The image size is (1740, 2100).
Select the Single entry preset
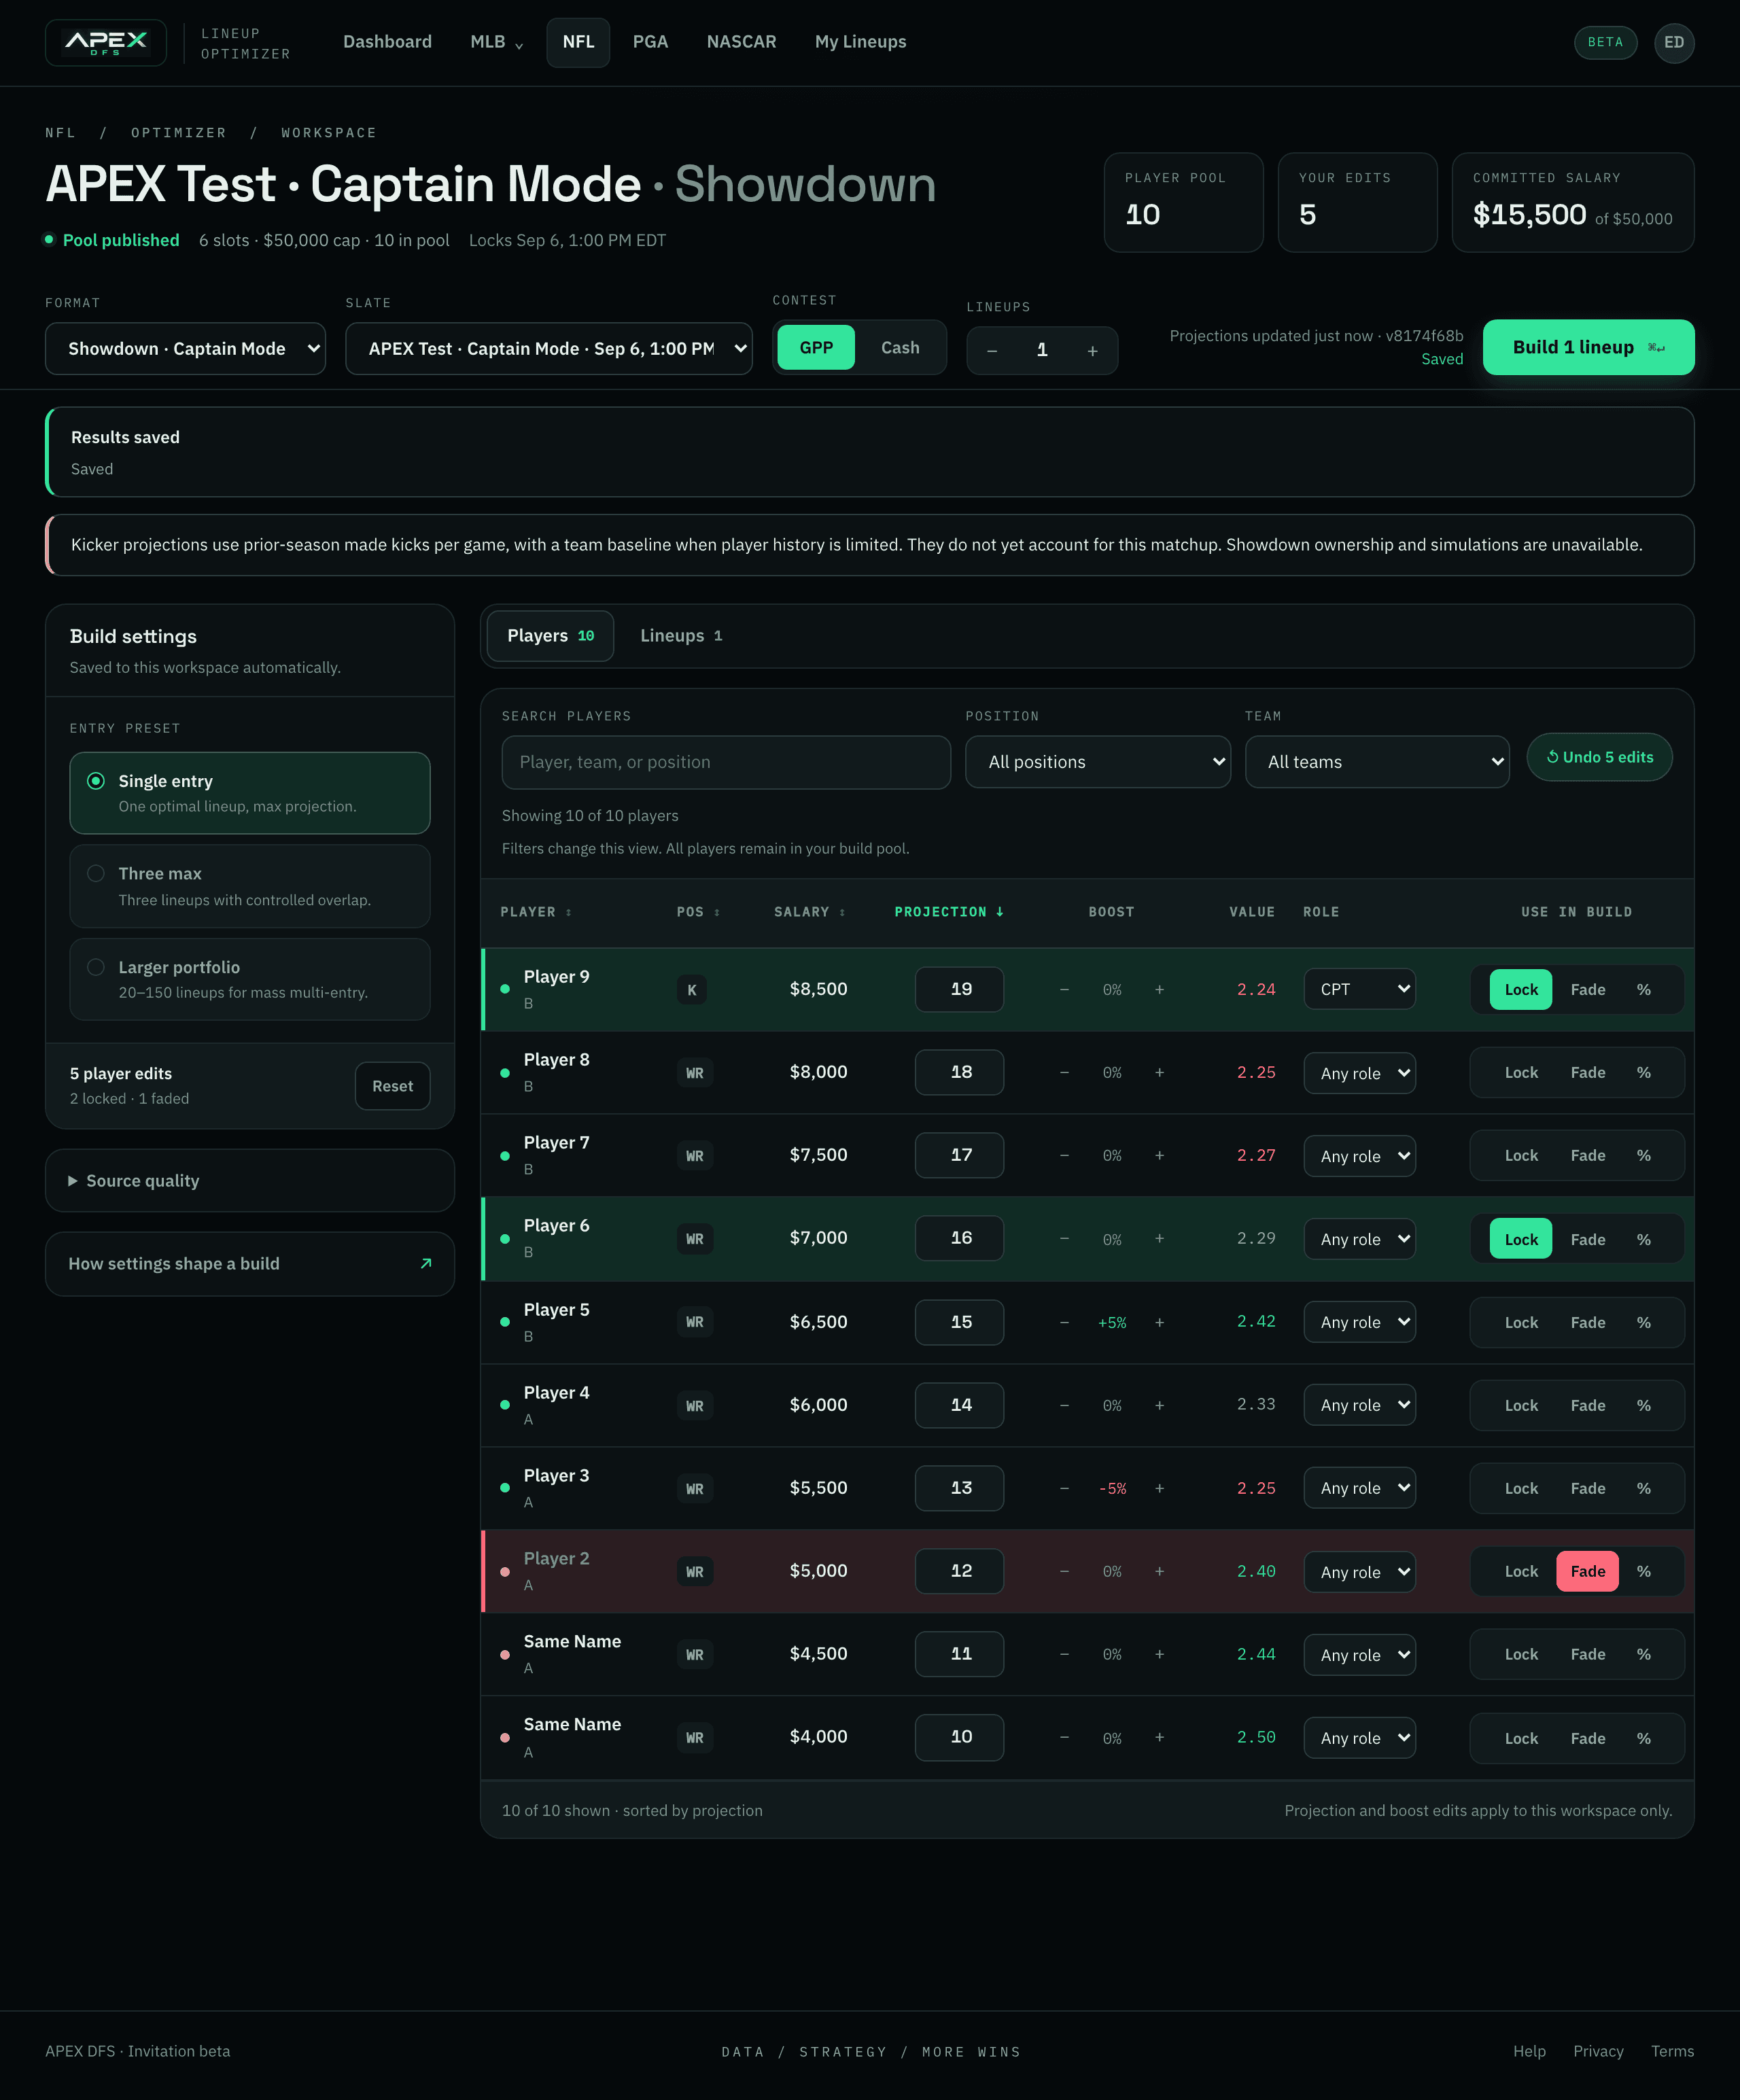pyautogui.click(x=250, y=793)
